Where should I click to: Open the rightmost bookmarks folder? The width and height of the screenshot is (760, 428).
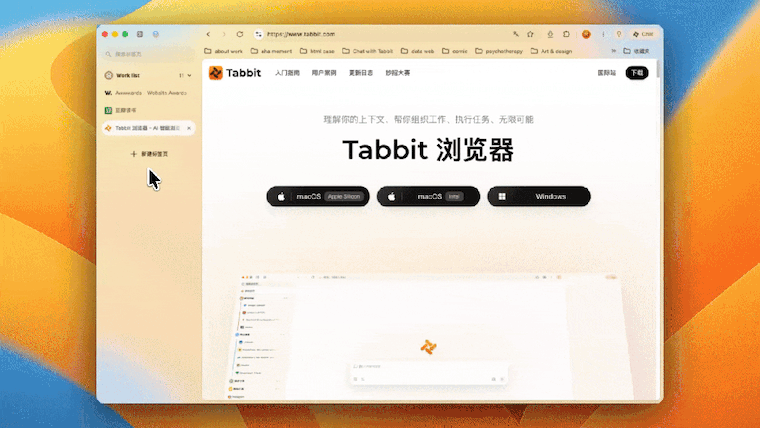[636, 51]
